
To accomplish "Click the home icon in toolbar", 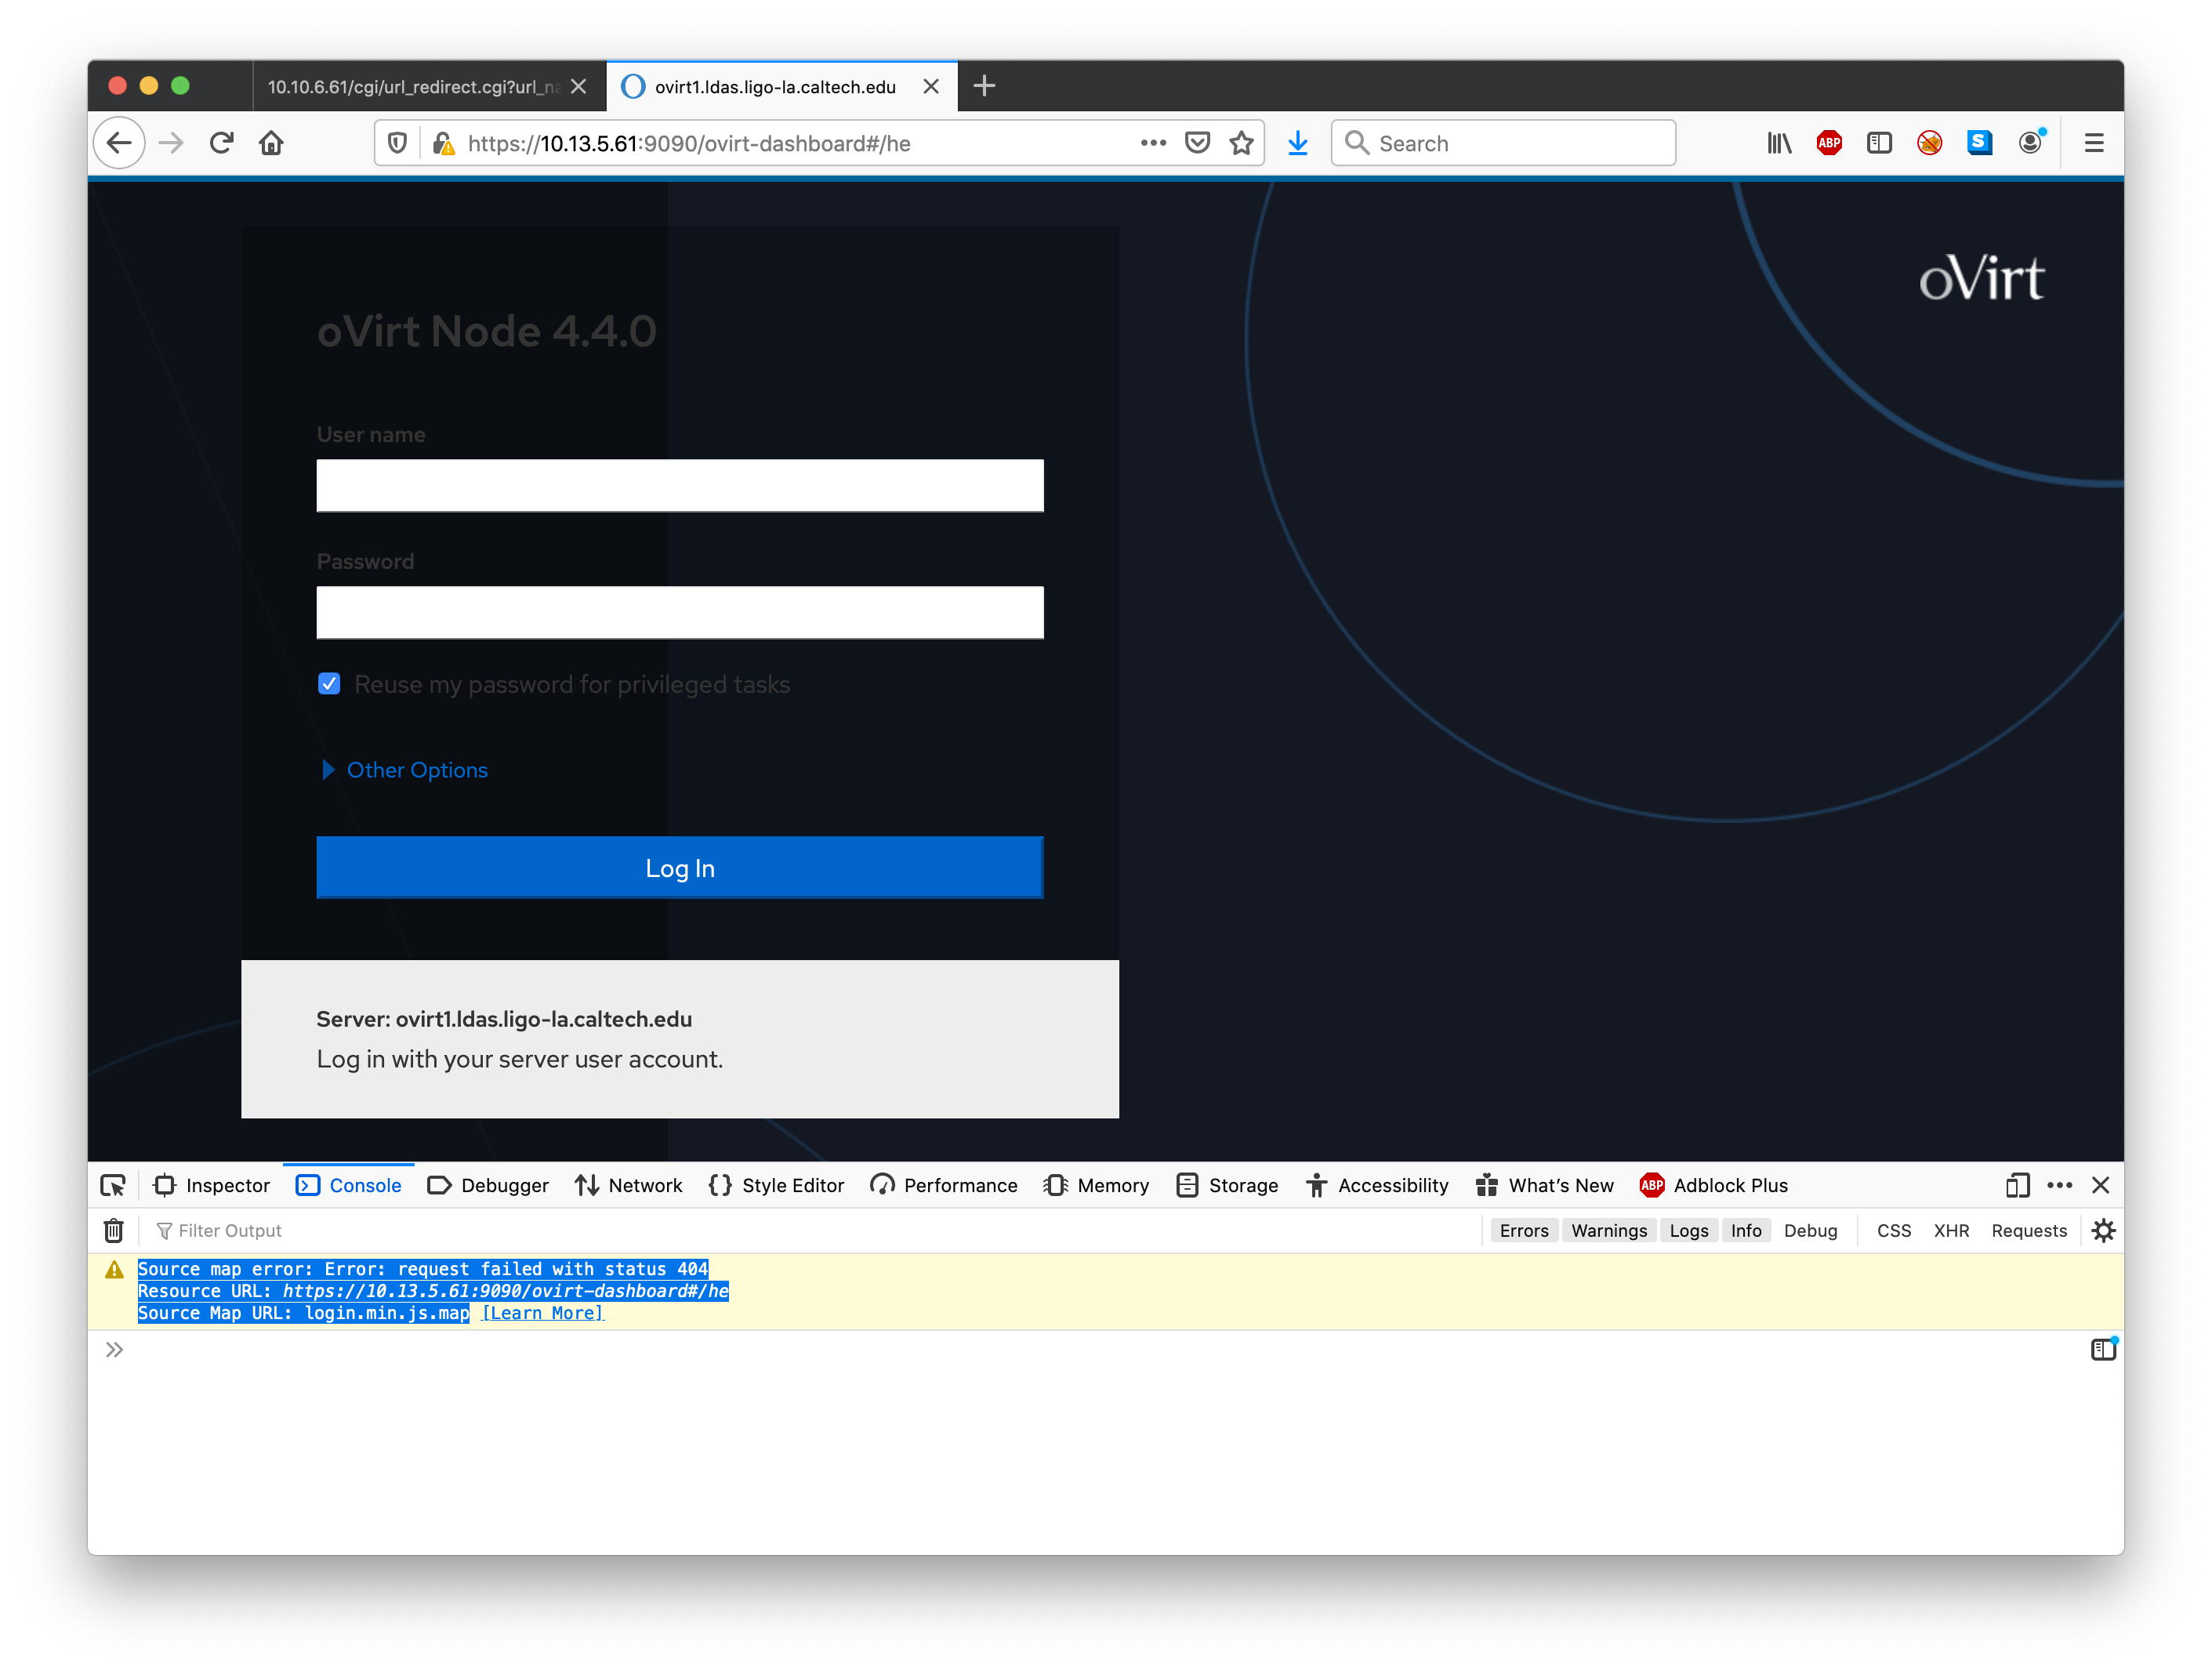I will point(271,143).
